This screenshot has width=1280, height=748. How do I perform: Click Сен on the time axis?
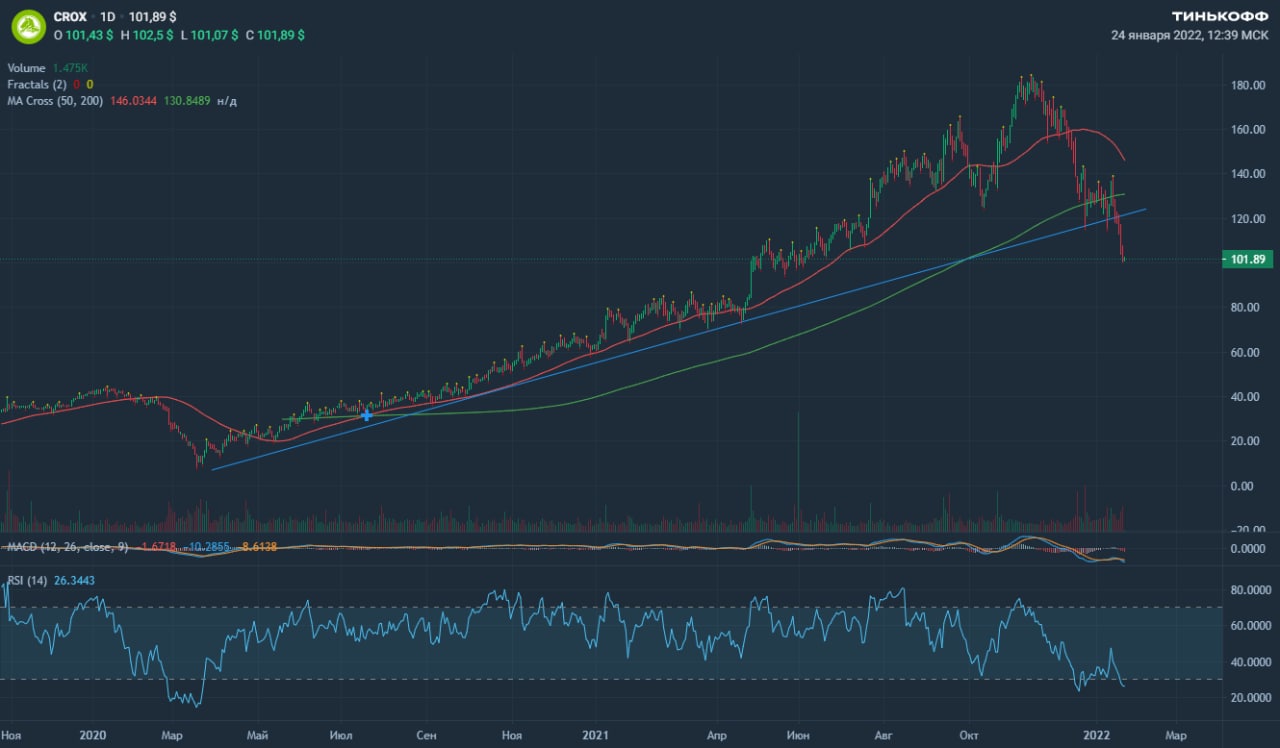click(x=426, y=735)
